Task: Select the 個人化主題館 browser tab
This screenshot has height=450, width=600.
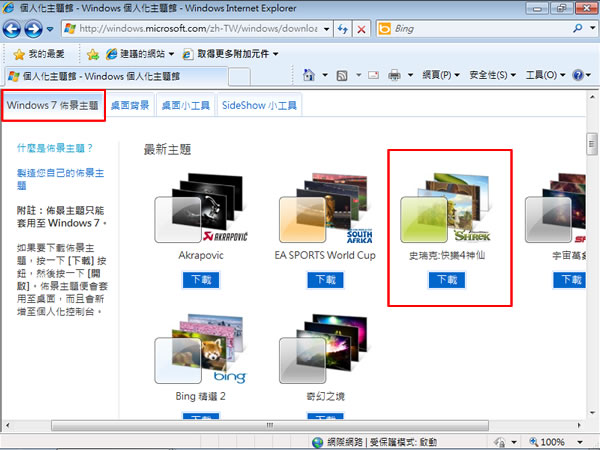Action: coord(115,76)
